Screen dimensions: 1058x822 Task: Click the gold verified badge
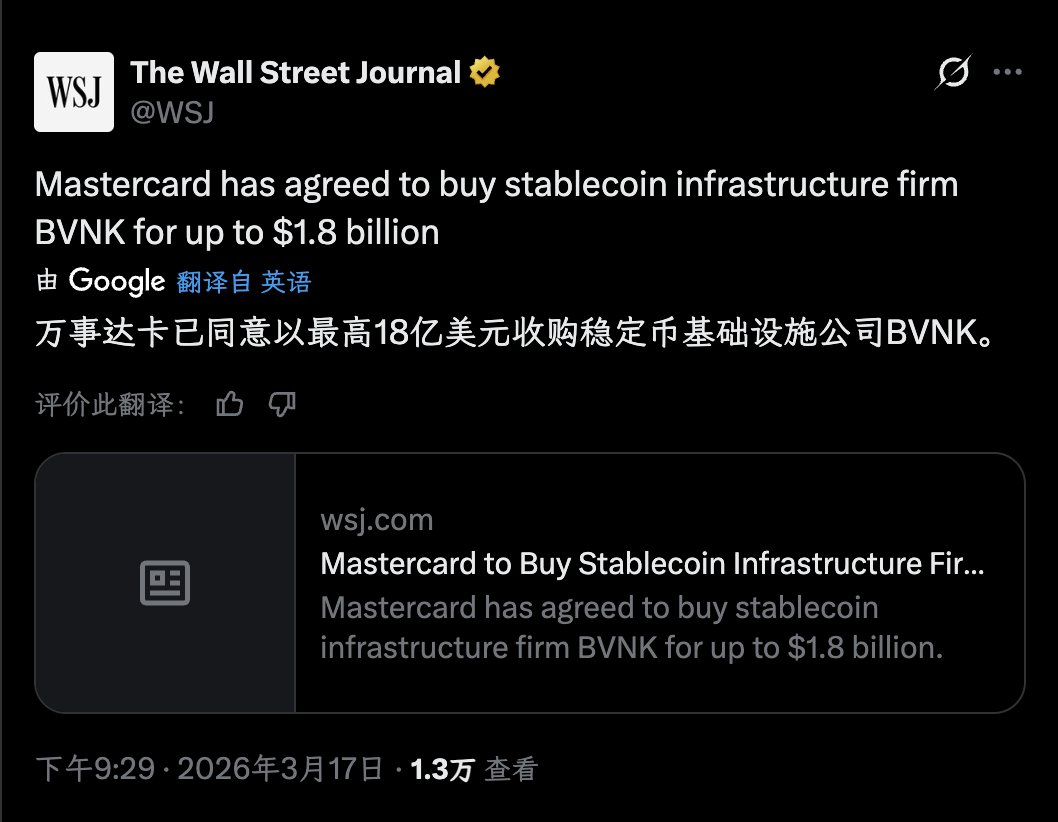coord(485,73)
